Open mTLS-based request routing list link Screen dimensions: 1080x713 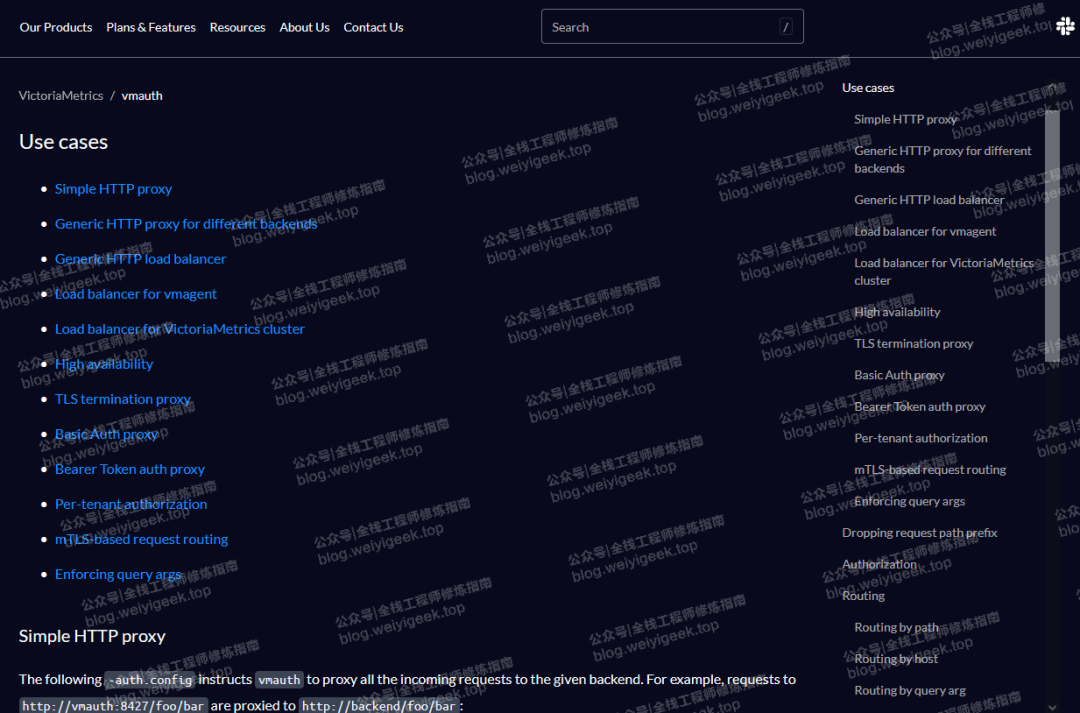click(x=141, y=539)
